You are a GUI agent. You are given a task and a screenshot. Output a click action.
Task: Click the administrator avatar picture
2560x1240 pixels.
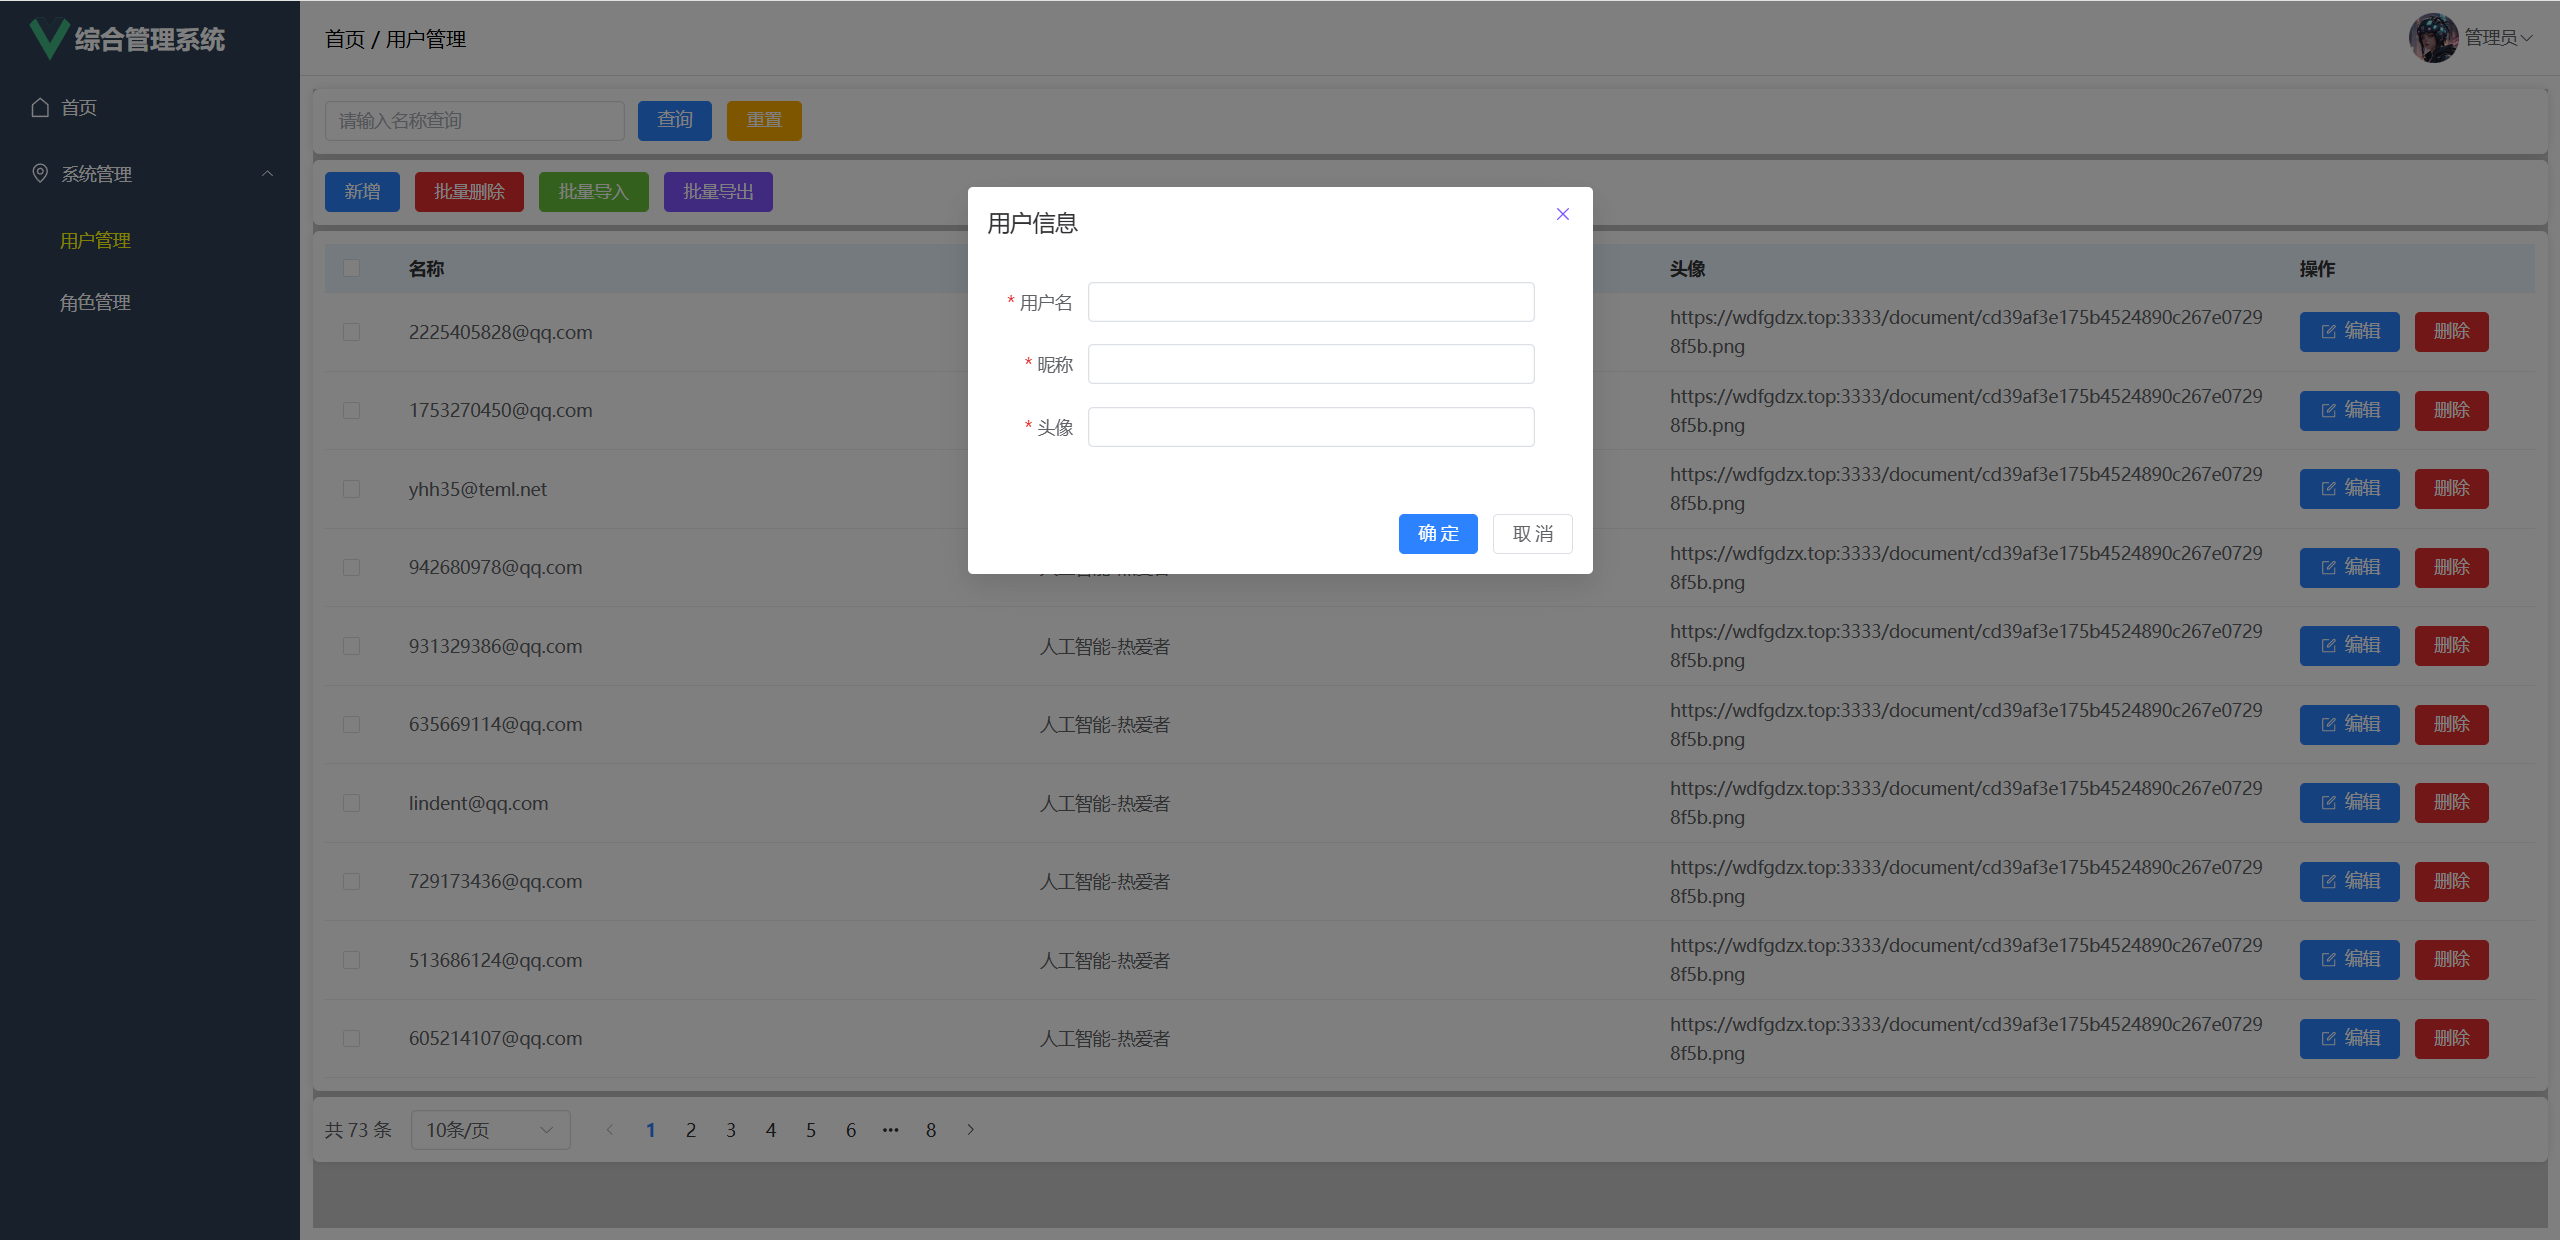pyautogui.click(x=2432, y=38)
